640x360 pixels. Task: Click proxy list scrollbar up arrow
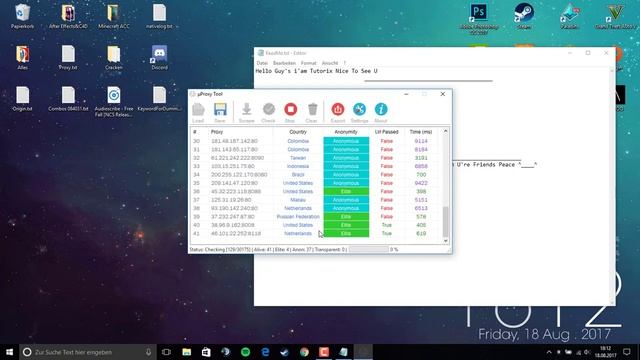(x=445, y=131)
